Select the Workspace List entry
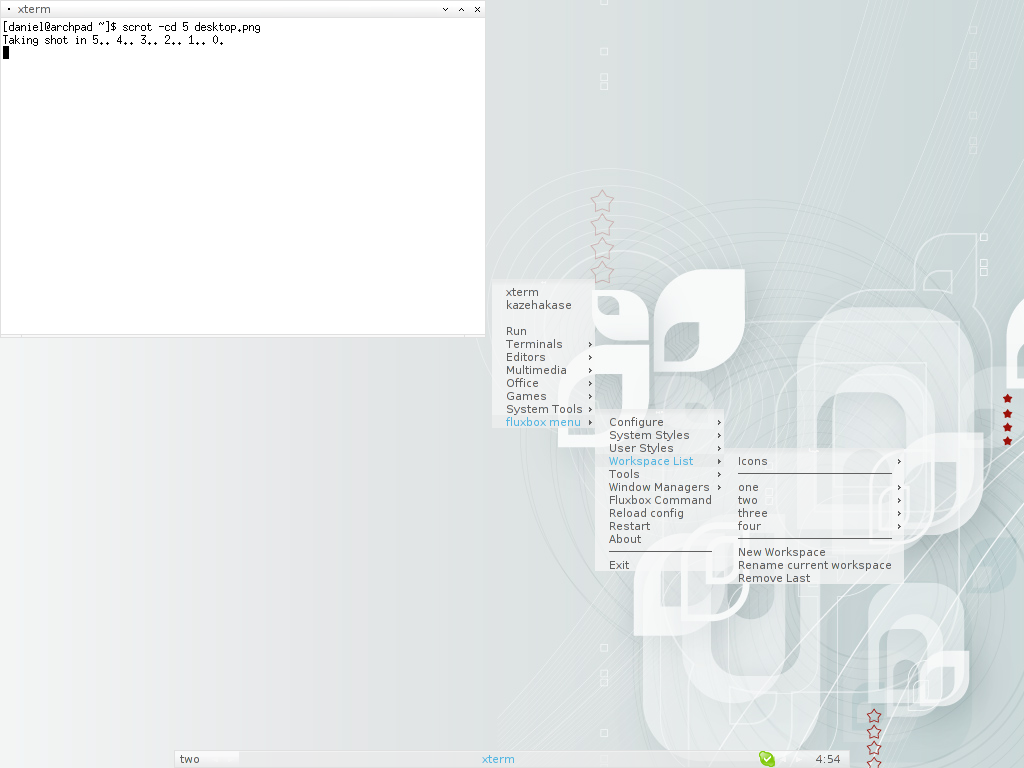1024x768 pixels. click(x=660, y=461)
